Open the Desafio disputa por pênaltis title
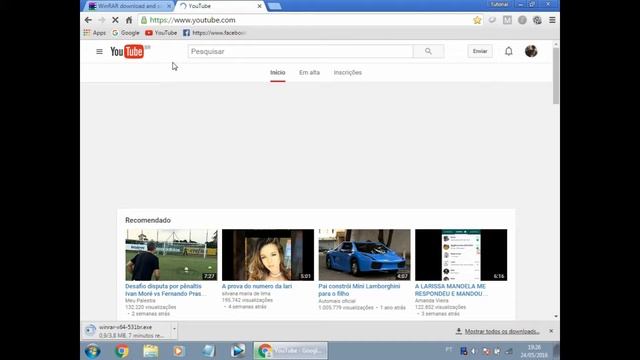Viewport: 640px width, 360px height. [165, 290]
